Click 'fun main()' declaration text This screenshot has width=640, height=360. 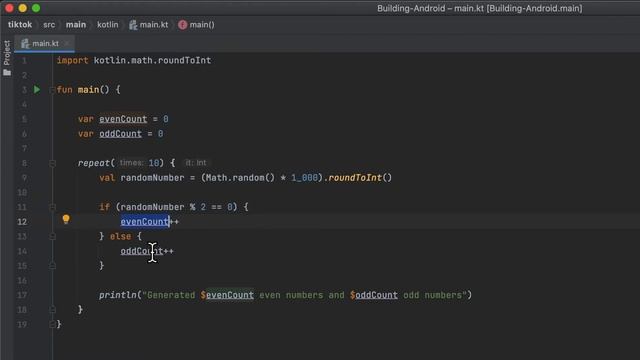click(x=83, y=90)
